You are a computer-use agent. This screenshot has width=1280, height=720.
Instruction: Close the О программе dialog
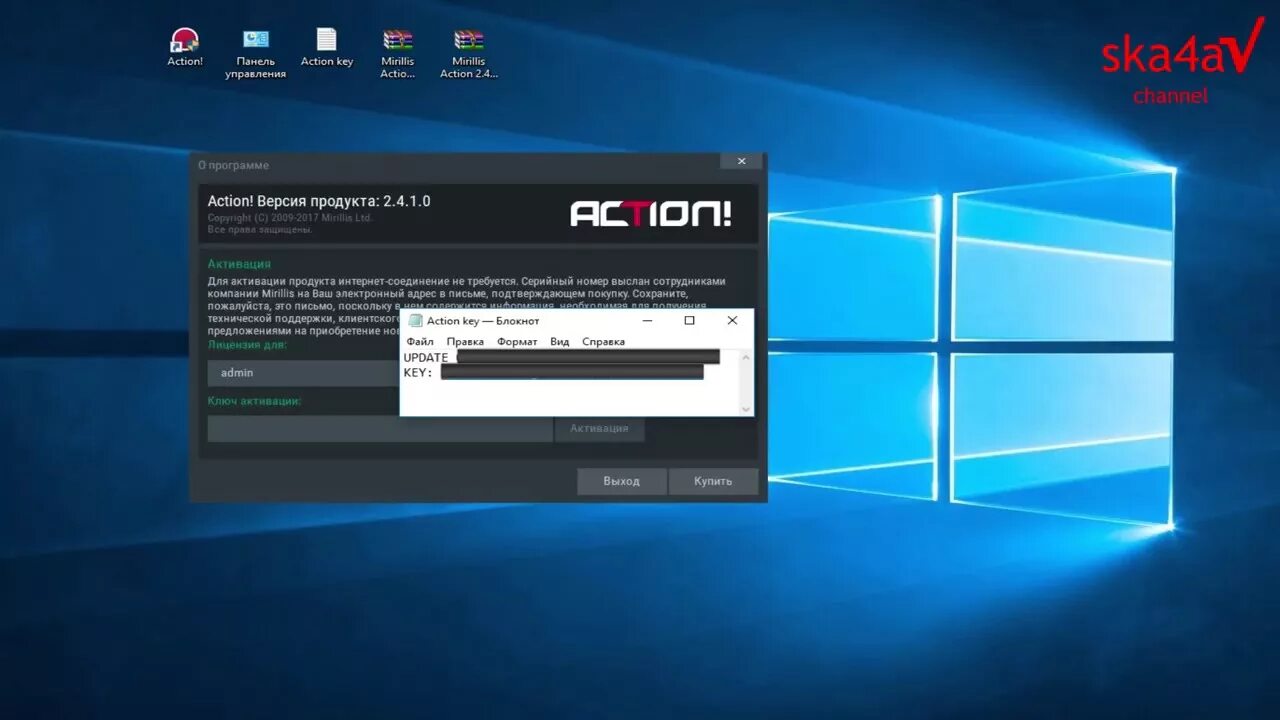point(741,161)
